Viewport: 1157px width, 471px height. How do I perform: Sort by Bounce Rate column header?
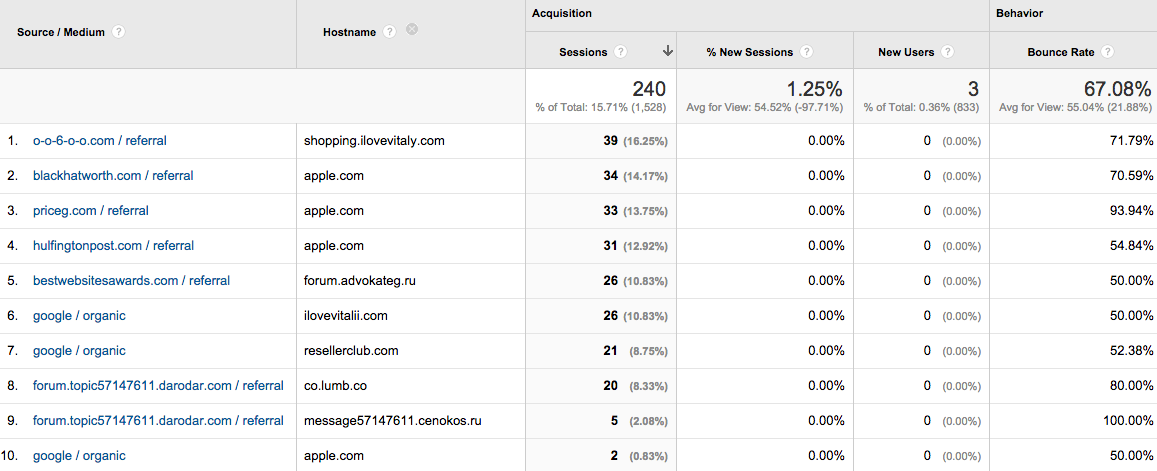[x=1060, y=52]
